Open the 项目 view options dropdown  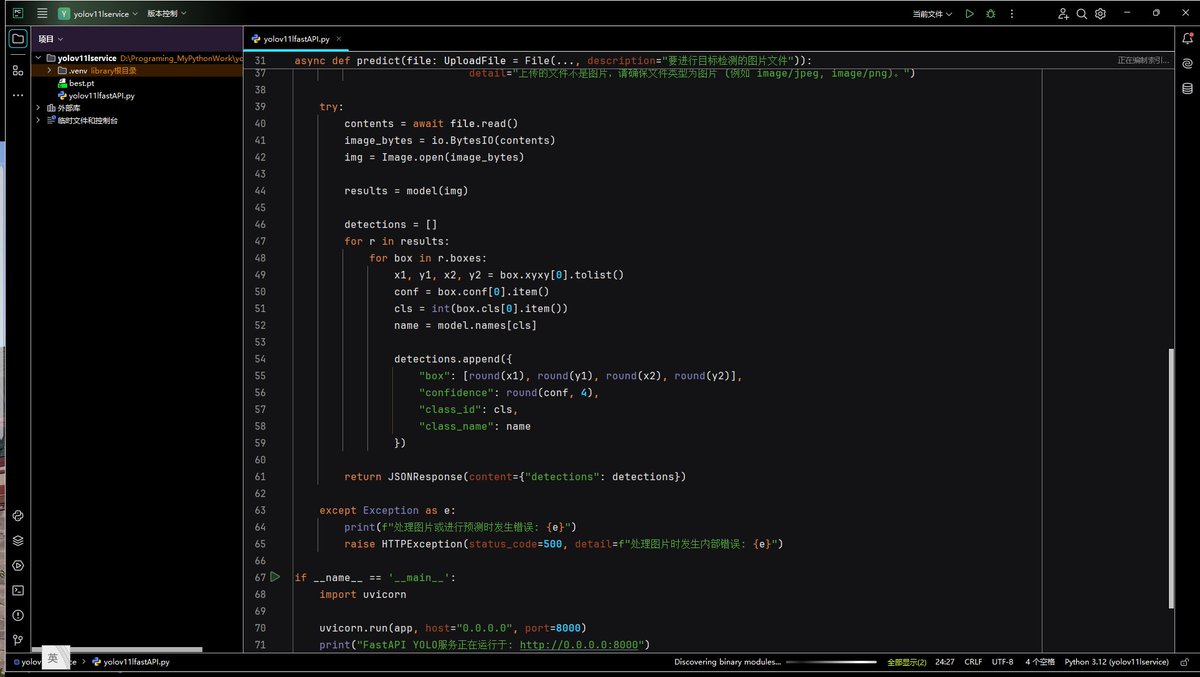[x=51, y=39]
